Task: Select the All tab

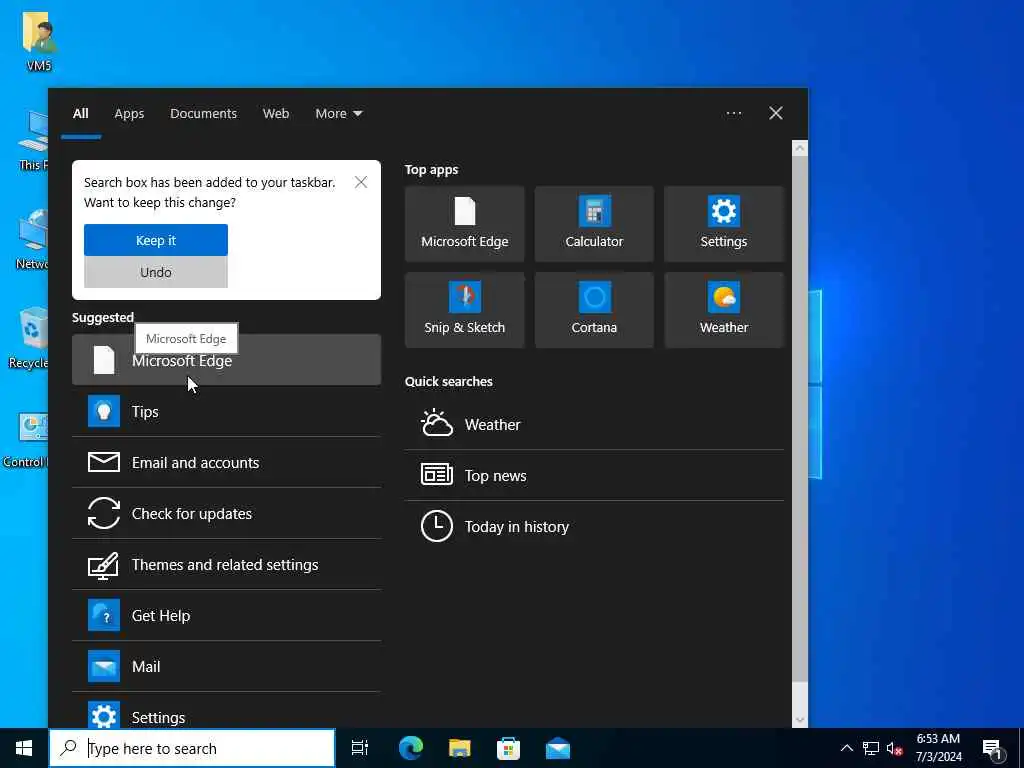Action: (80, 114)
